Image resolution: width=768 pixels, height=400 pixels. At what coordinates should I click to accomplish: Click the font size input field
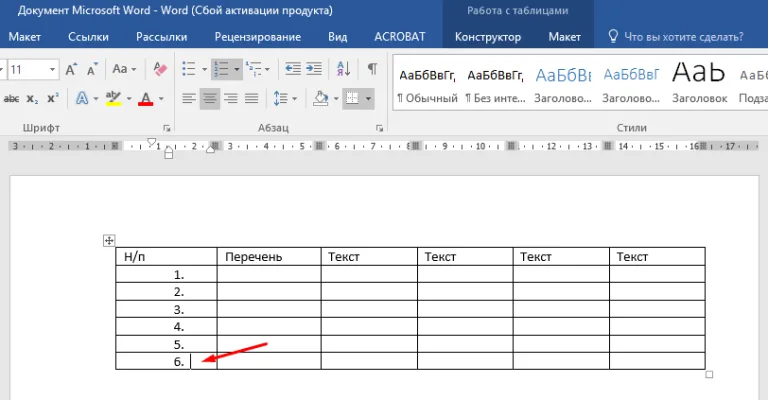27,70
